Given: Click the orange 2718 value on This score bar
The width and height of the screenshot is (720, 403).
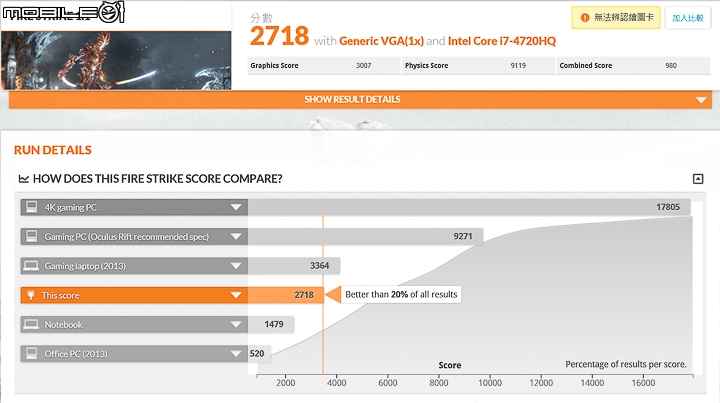Looking at the screenshot, I should coord(304,295).
